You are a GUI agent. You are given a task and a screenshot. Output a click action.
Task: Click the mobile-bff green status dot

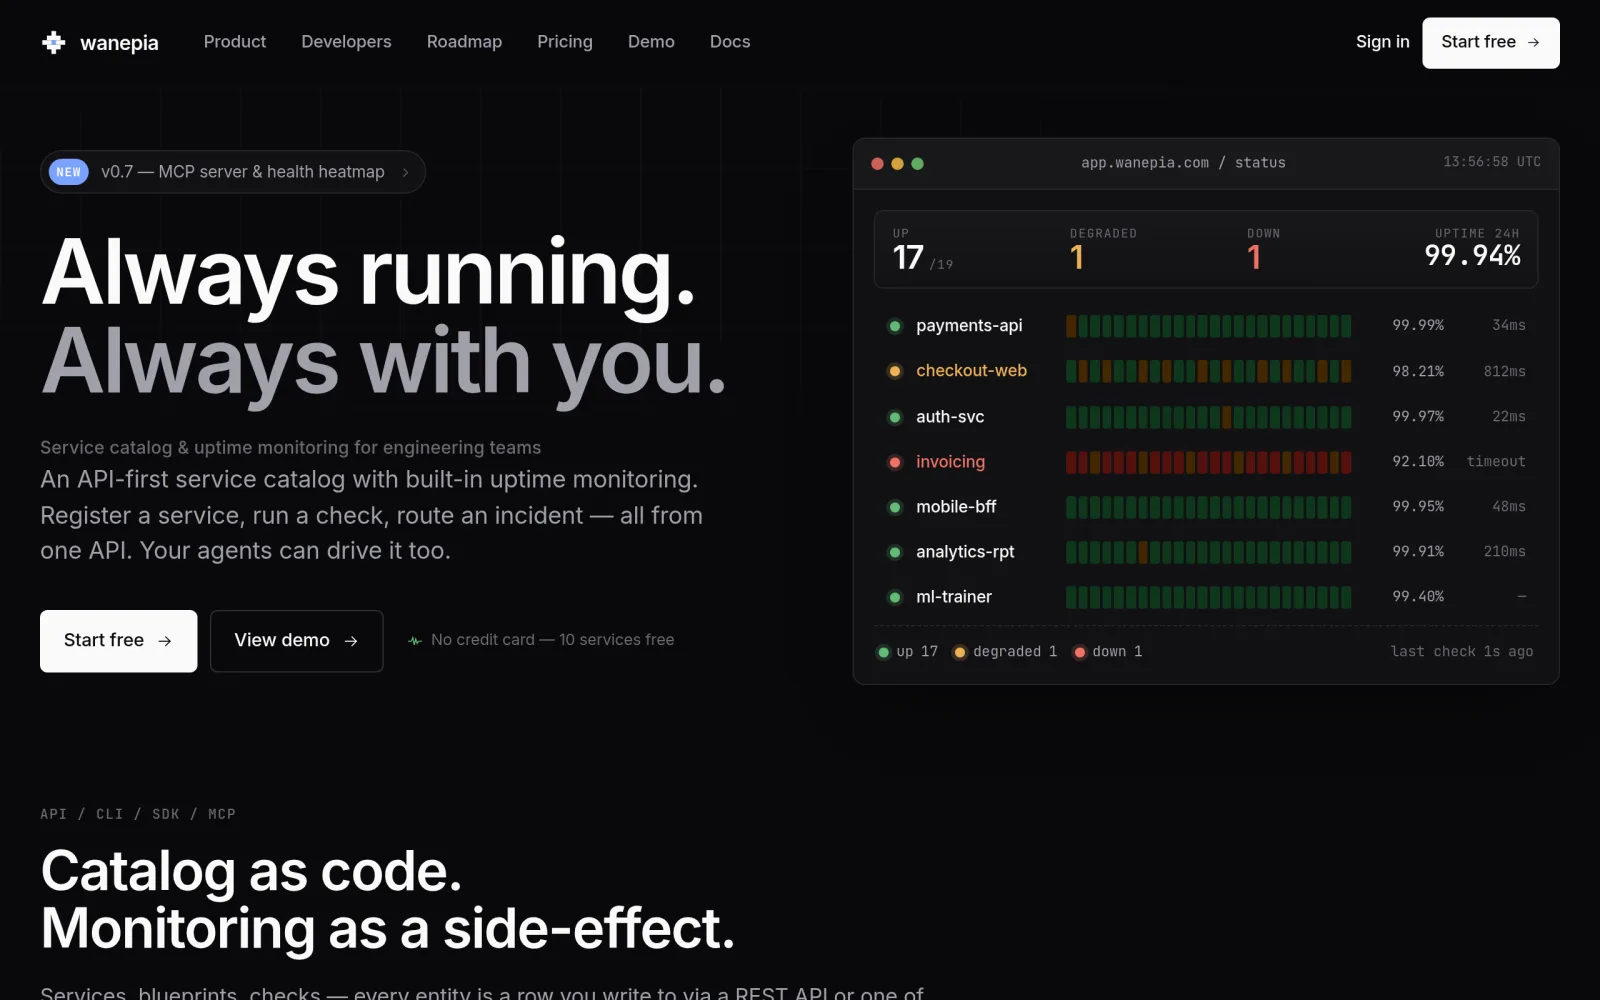coord(895,507)
